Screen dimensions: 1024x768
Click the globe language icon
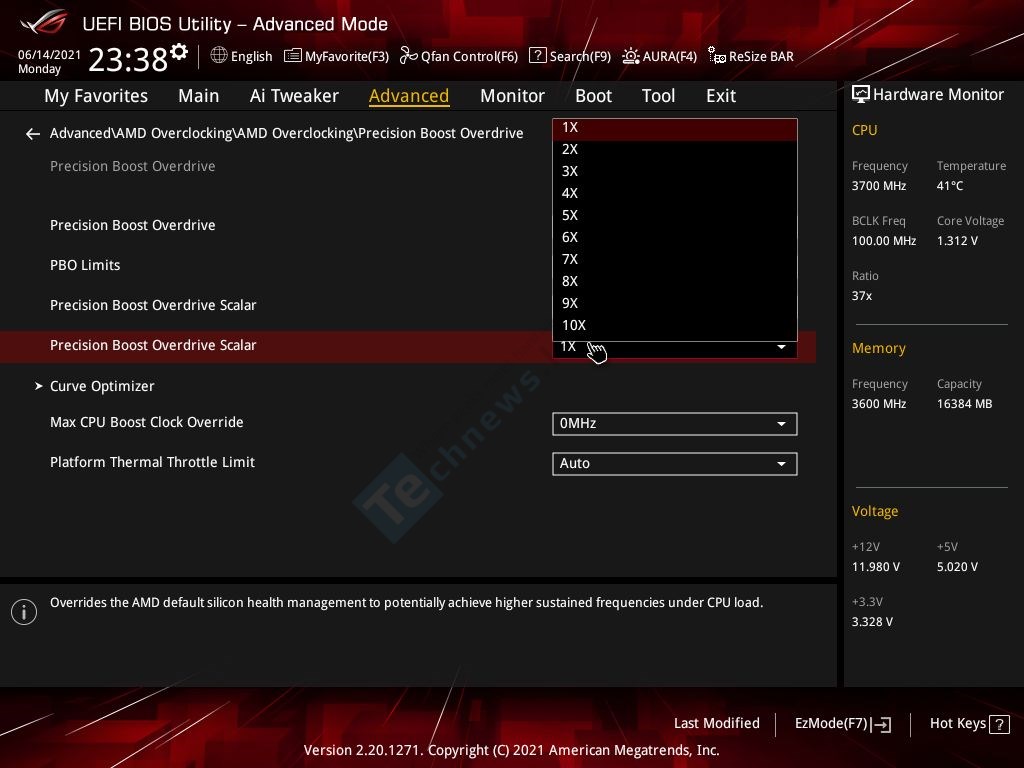(x=219, y=56)
